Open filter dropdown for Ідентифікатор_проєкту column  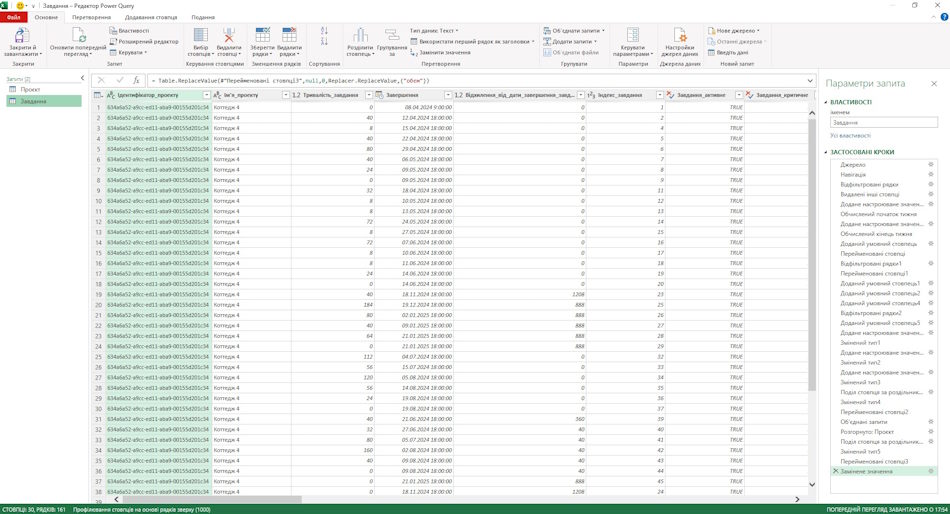(x=207, y=95)
